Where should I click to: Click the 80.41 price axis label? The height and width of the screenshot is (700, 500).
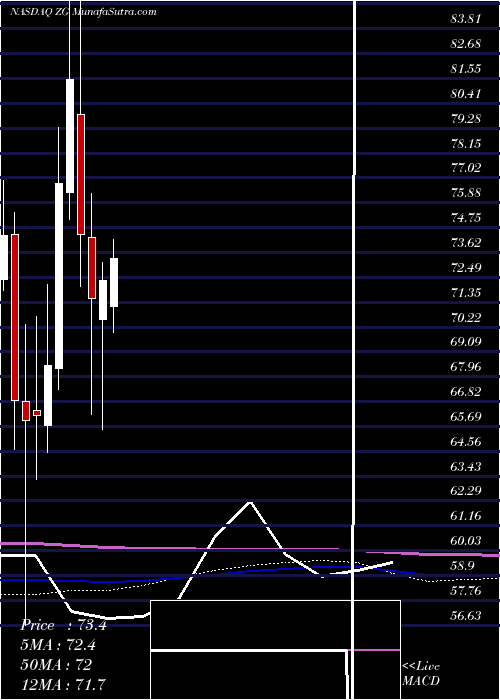click(x=466, y=94)
